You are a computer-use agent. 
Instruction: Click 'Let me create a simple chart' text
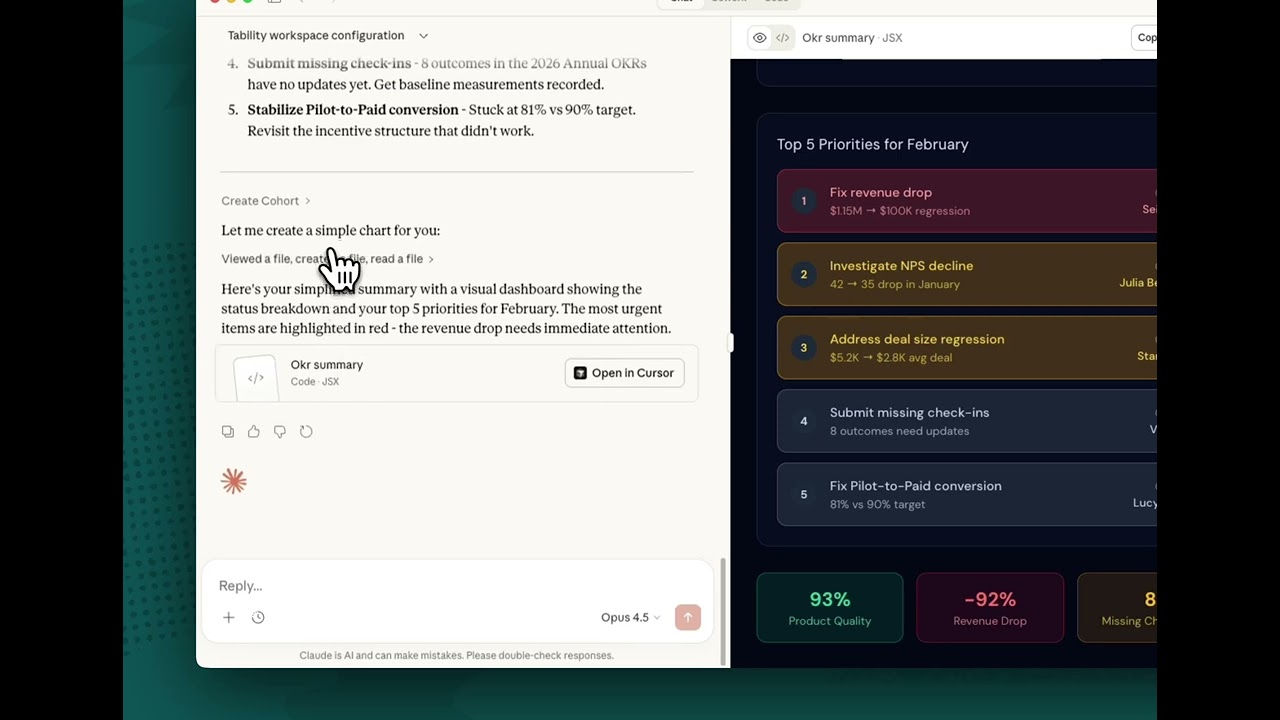331,231
